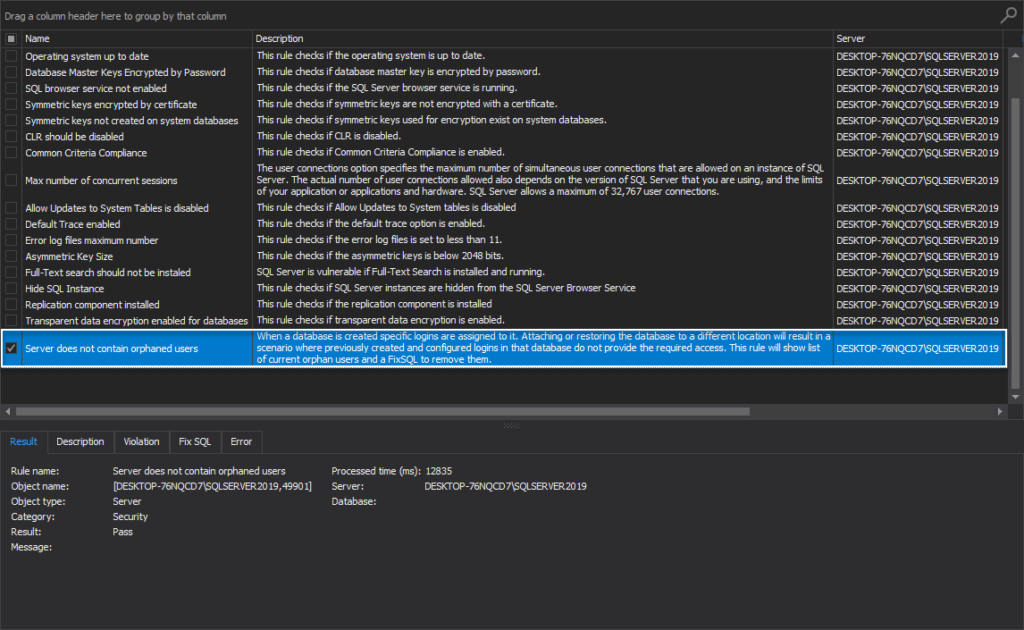This screenshot has height=630, width=1024.
Task: Open the Violation tab
Action: tap(141, 441)
